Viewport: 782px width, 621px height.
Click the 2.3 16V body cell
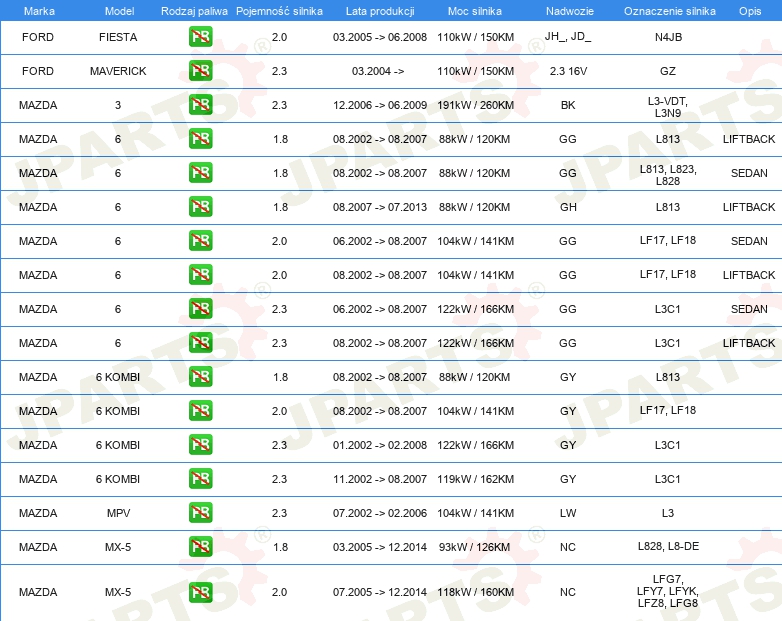pyautogui.click(x=569, y=71)
